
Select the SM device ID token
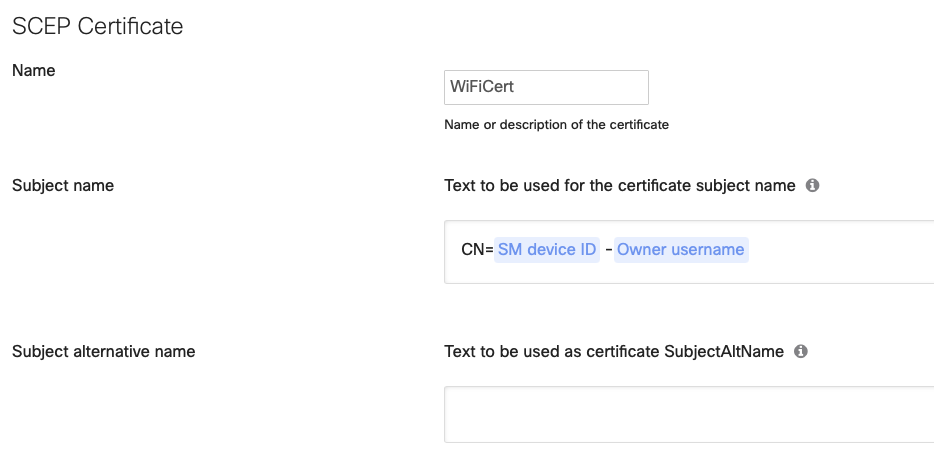point(547,250)
